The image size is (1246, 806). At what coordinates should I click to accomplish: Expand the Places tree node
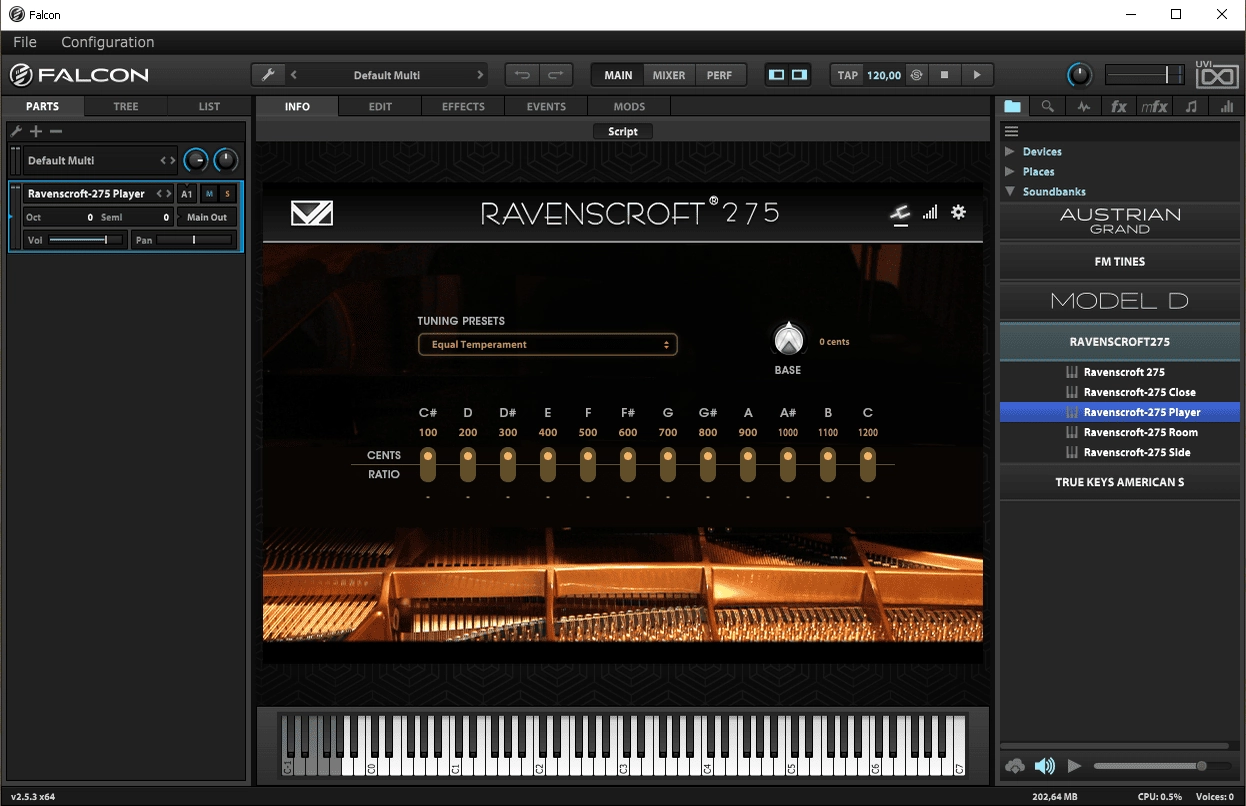click(x=1009, y=172)
